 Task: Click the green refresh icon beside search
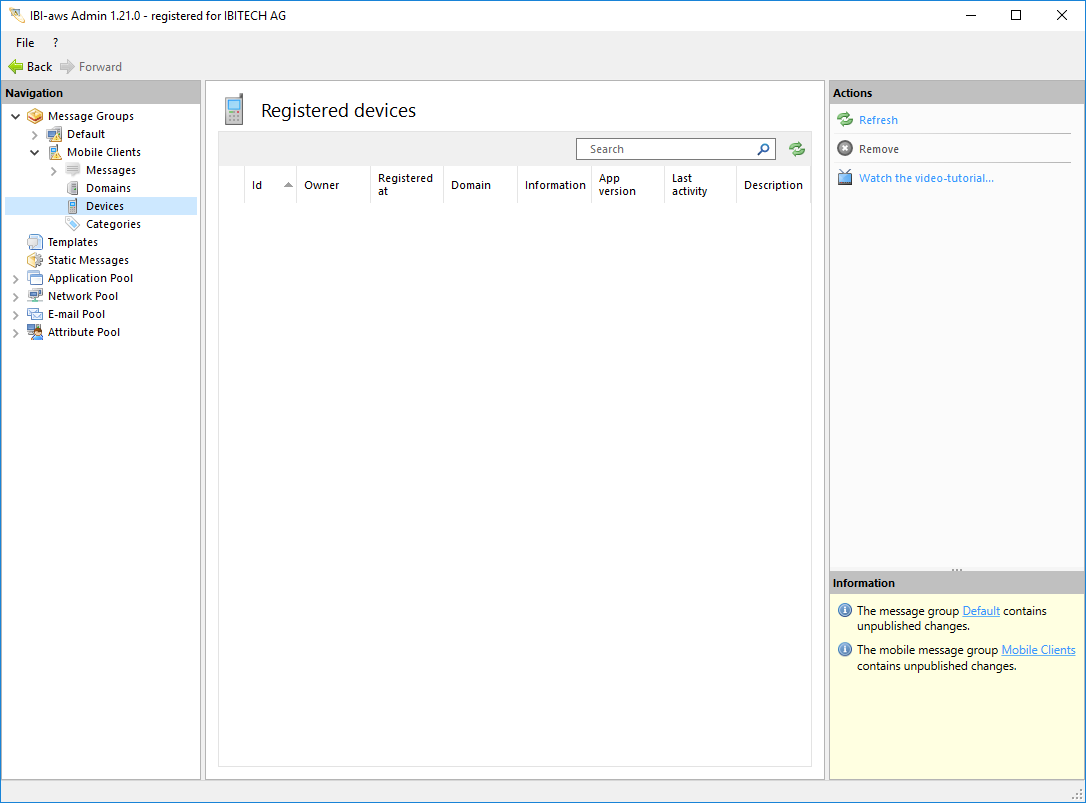pos(796,149)
